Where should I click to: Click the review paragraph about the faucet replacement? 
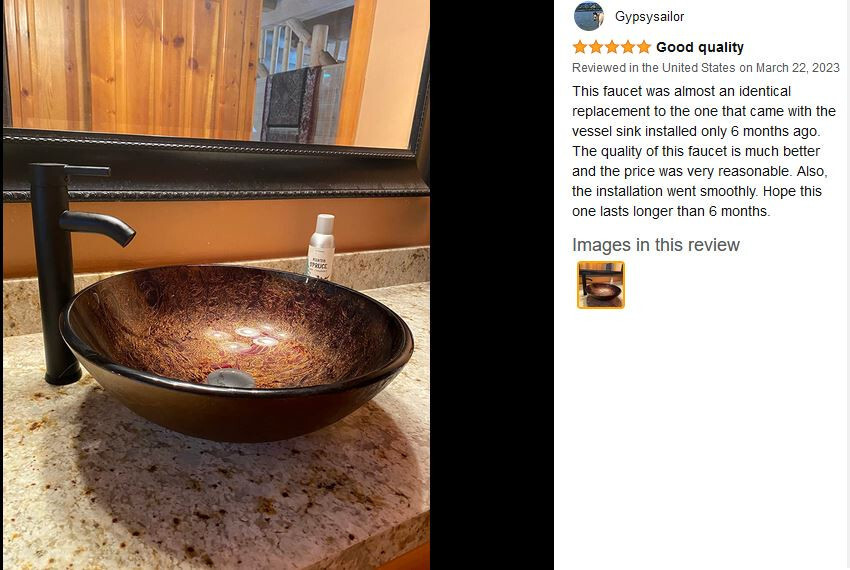704,151
